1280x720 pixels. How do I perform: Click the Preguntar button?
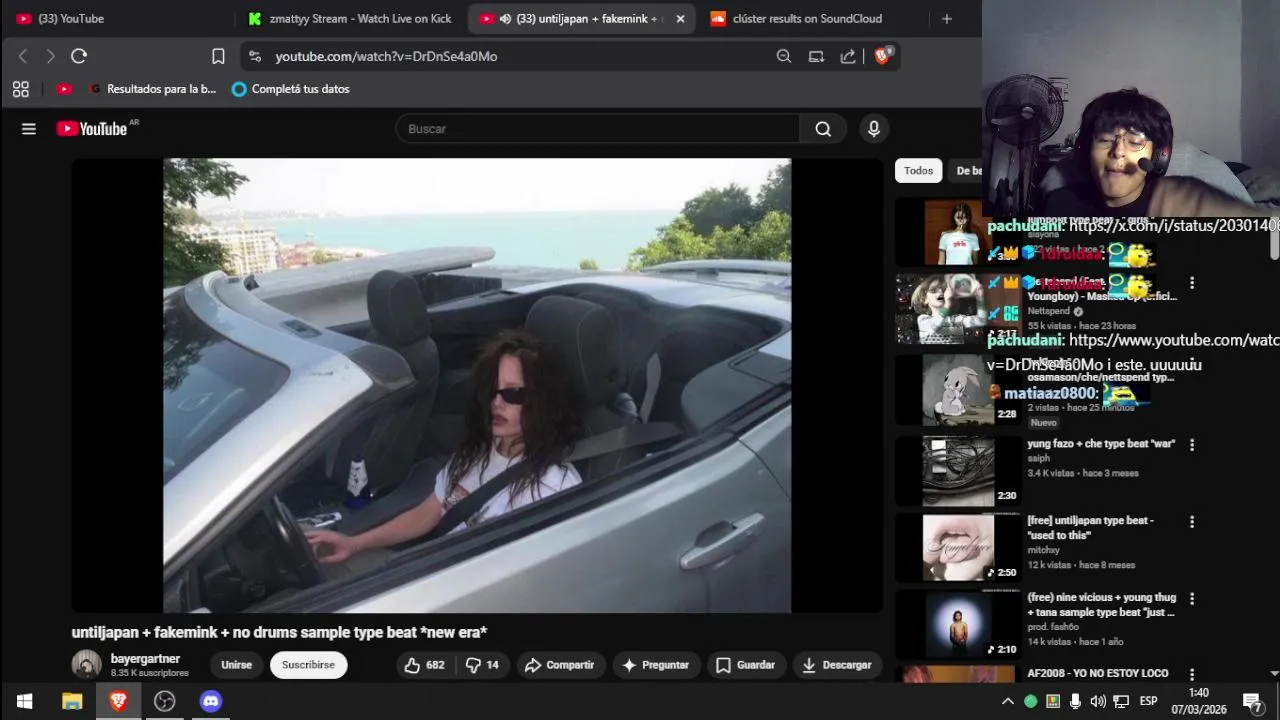(655, 665)
